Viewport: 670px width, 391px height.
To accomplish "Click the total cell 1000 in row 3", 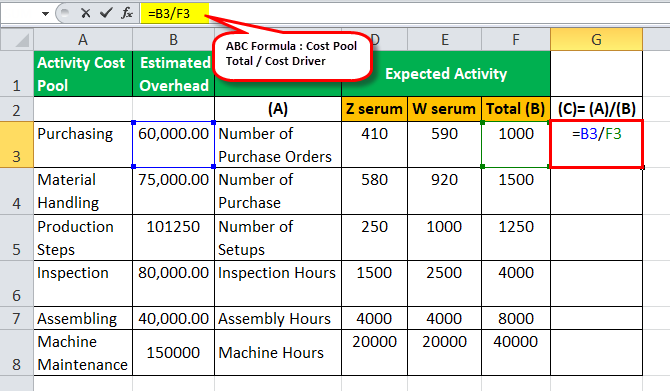I will [x=516, y=144].
